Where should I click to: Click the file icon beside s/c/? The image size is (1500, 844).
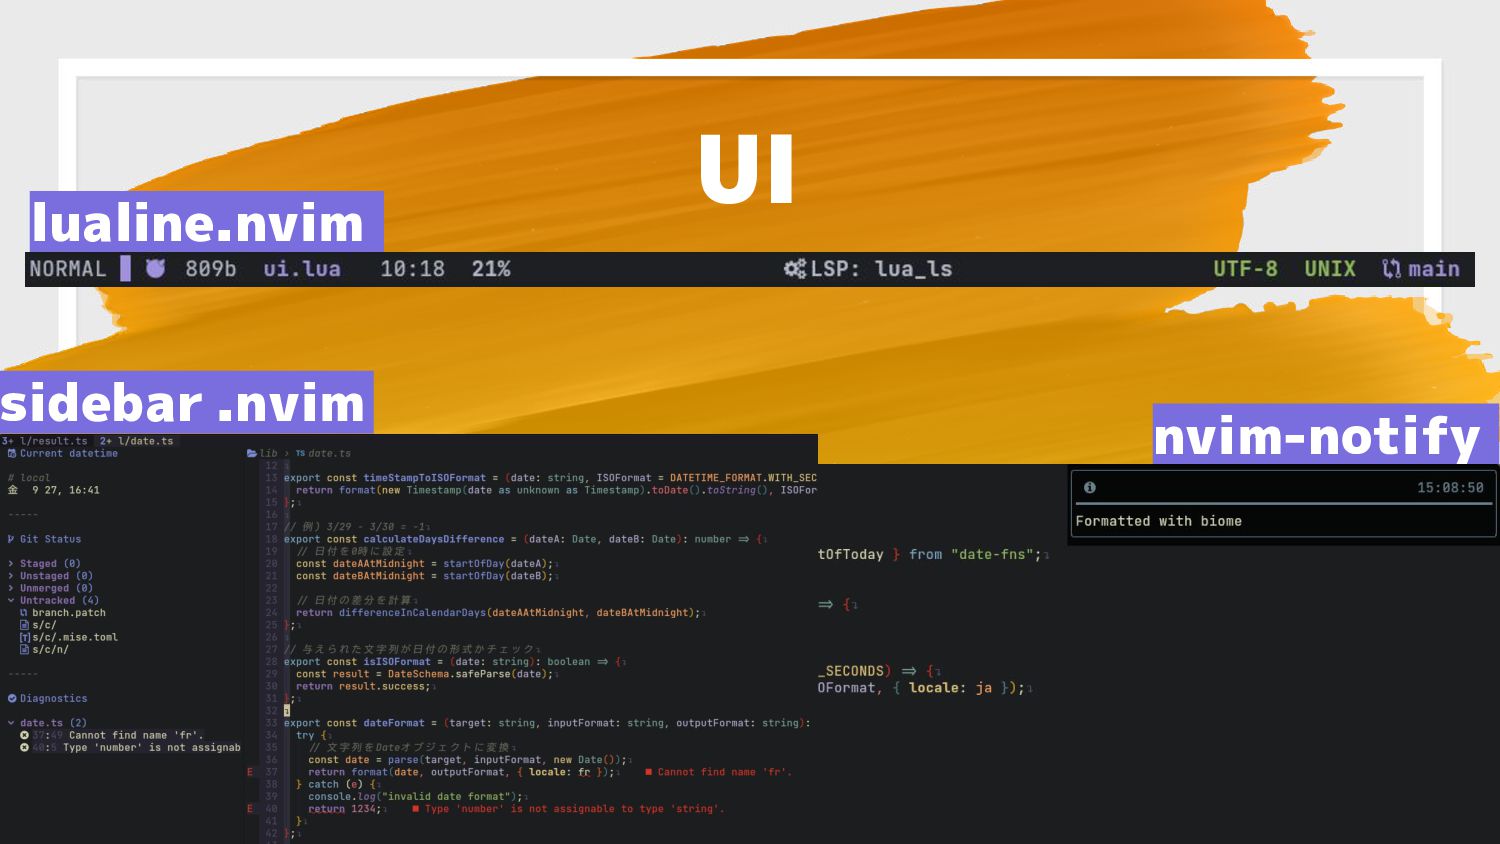coord(24,625)
